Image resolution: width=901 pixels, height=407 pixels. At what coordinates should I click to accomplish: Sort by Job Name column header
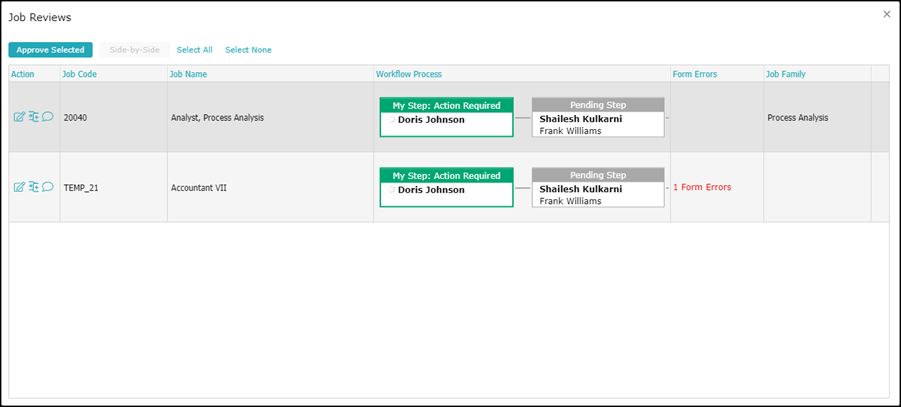[x=189, y=74]
